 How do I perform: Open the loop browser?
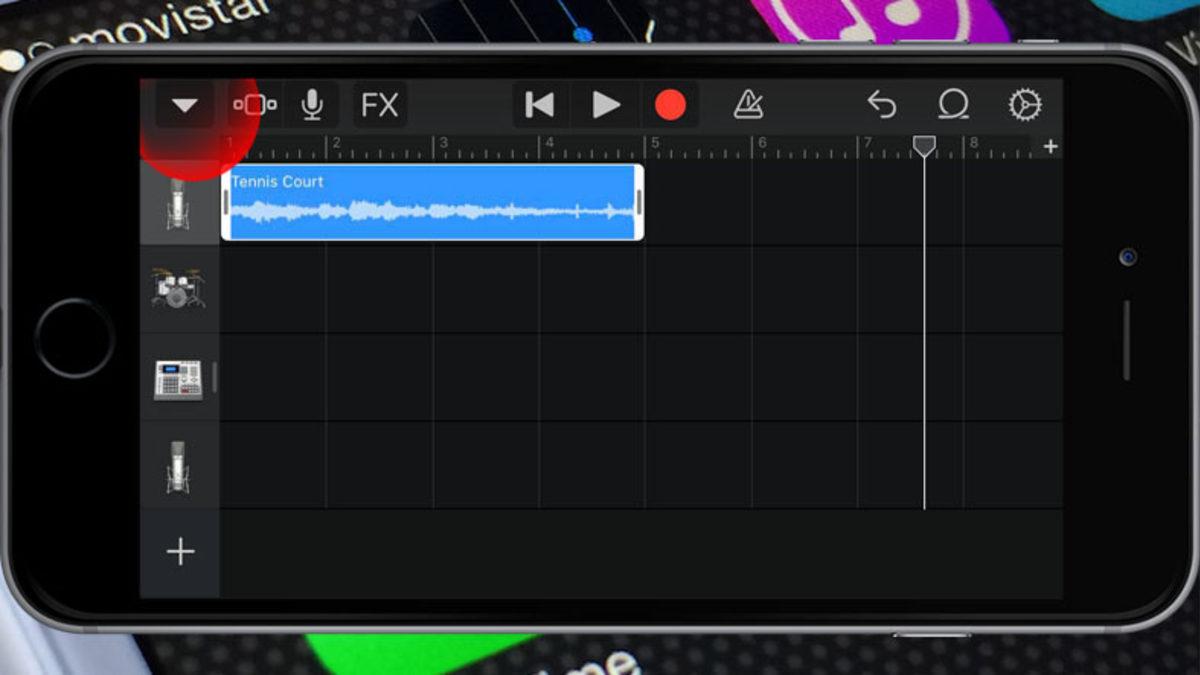tap(953, 105)
